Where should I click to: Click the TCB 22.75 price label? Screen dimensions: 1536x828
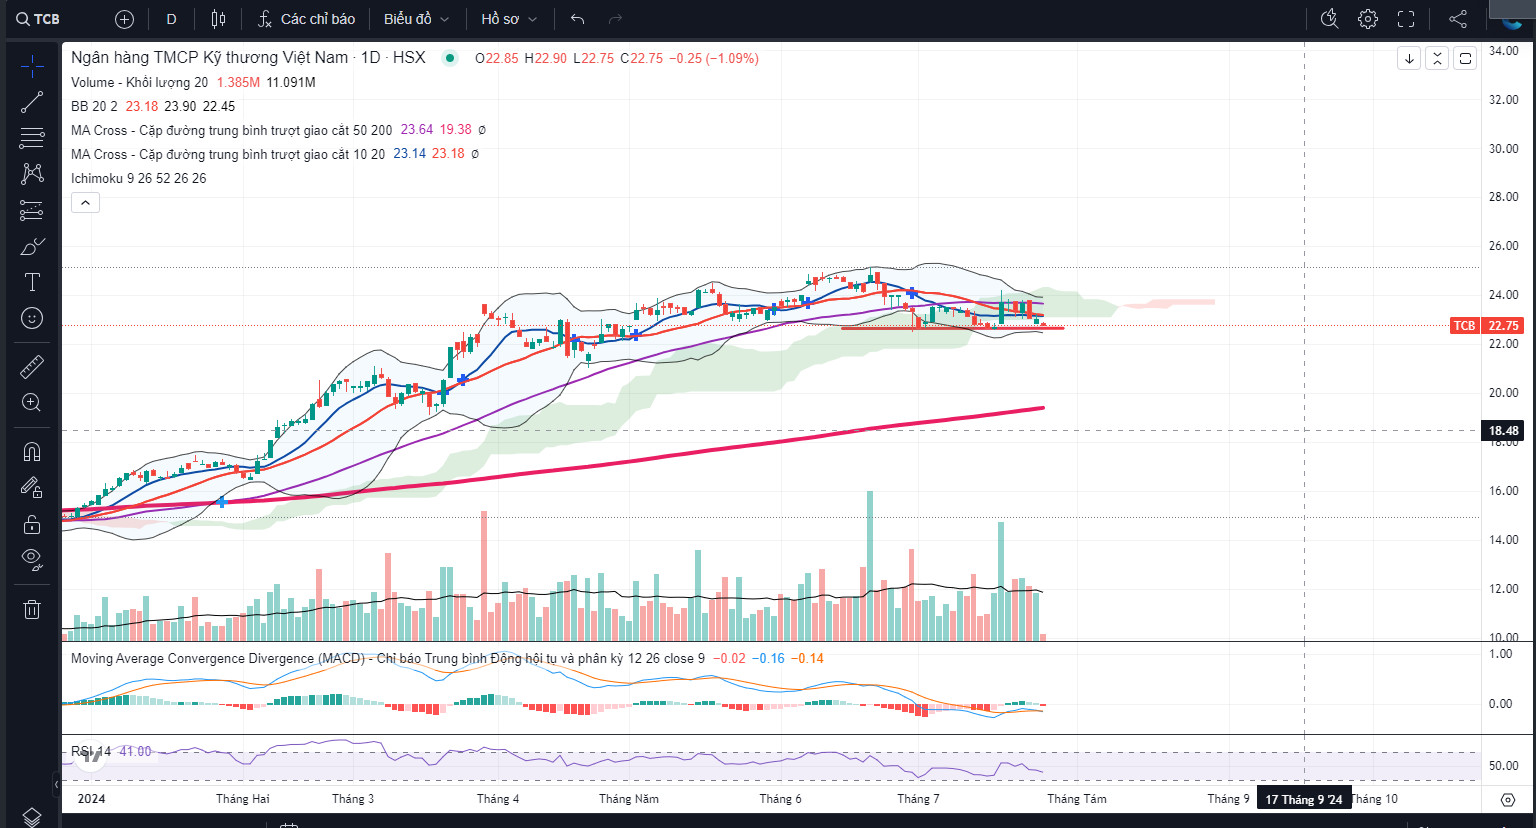1487,326
